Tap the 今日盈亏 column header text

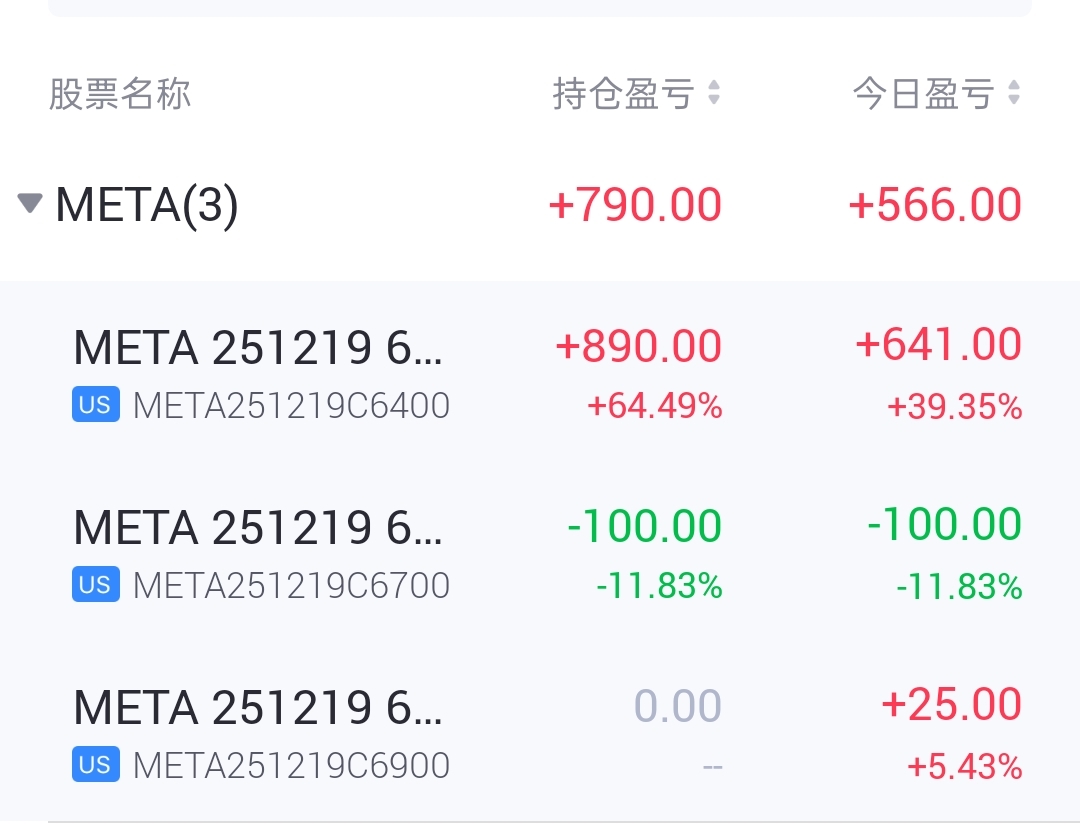923,94
